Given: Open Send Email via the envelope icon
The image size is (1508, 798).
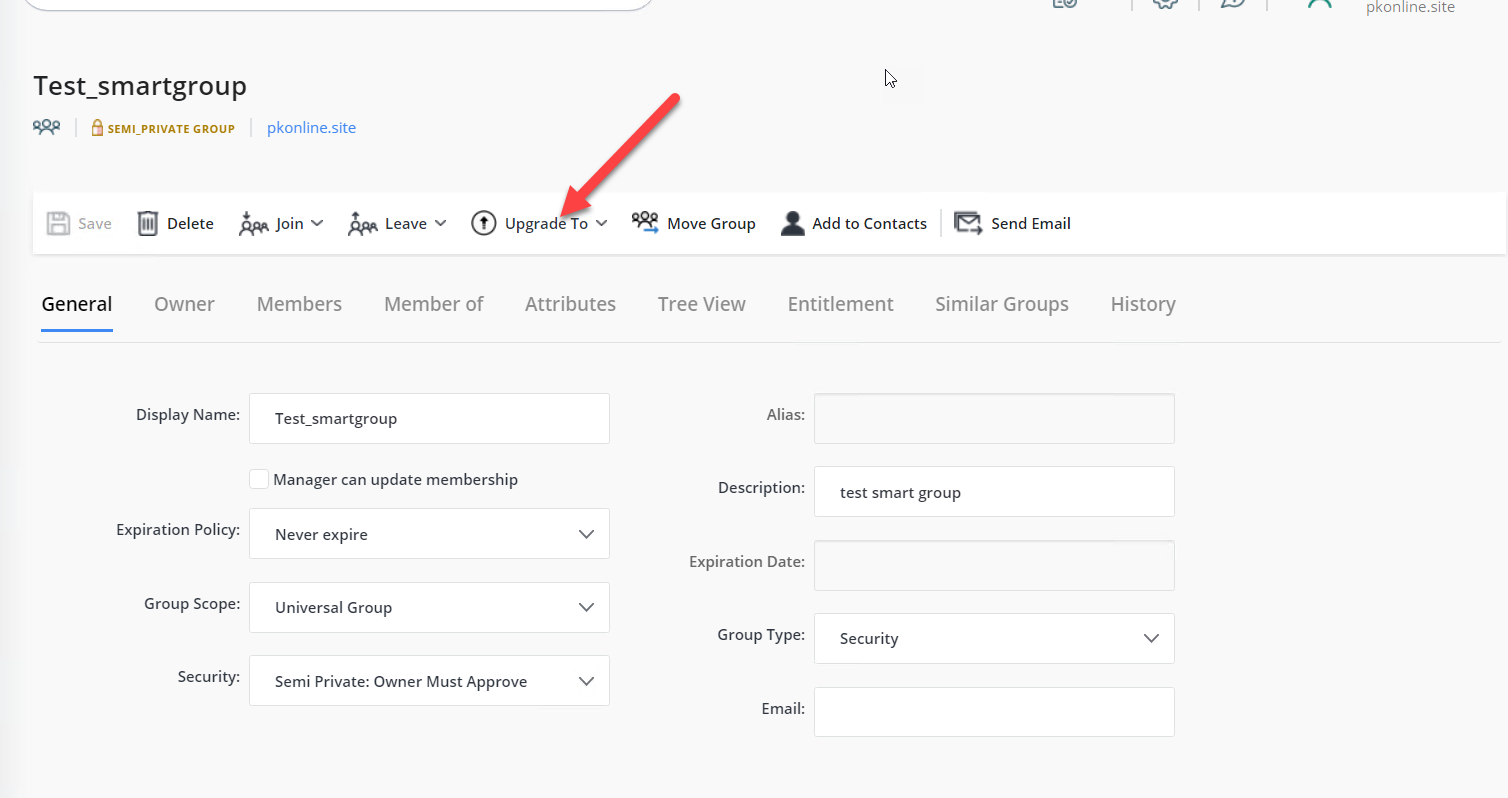Looking at the screenshot, I should [967, 223].
